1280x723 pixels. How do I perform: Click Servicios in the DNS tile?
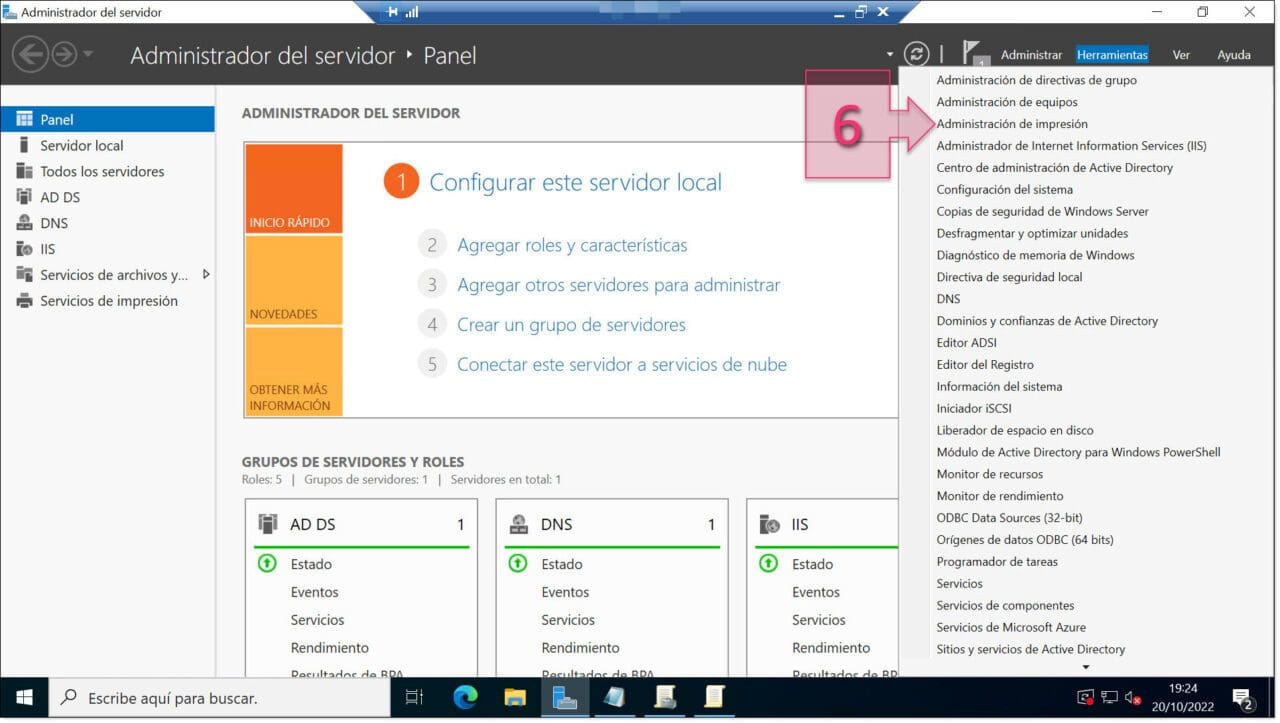tap(568, 620)
